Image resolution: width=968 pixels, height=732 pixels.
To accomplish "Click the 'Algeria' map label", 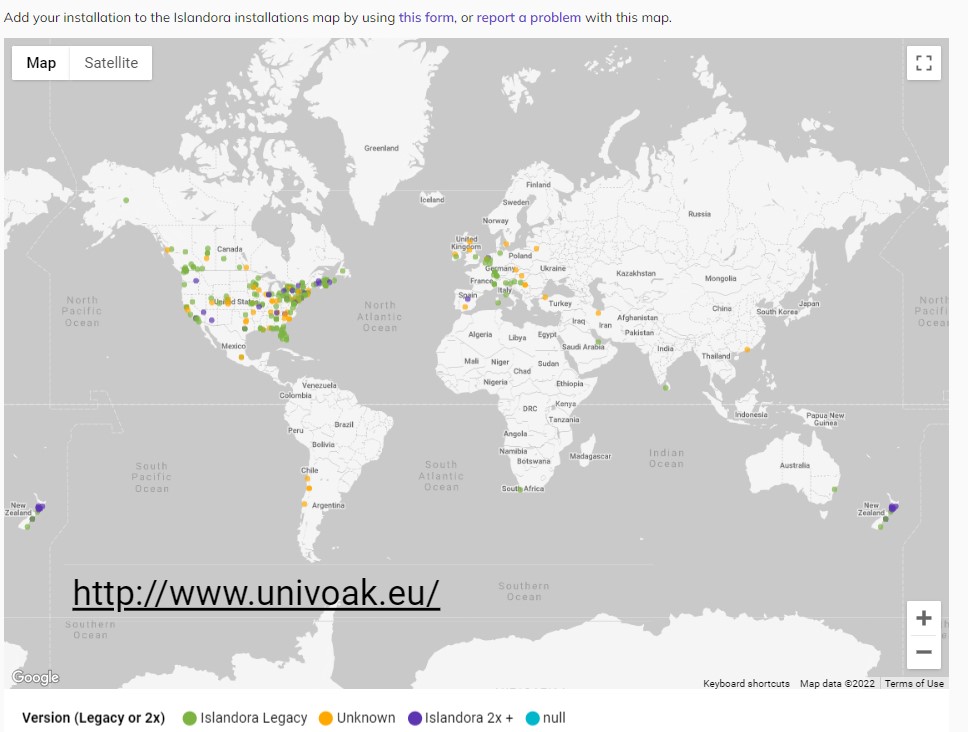I will (x=480, y=335).
